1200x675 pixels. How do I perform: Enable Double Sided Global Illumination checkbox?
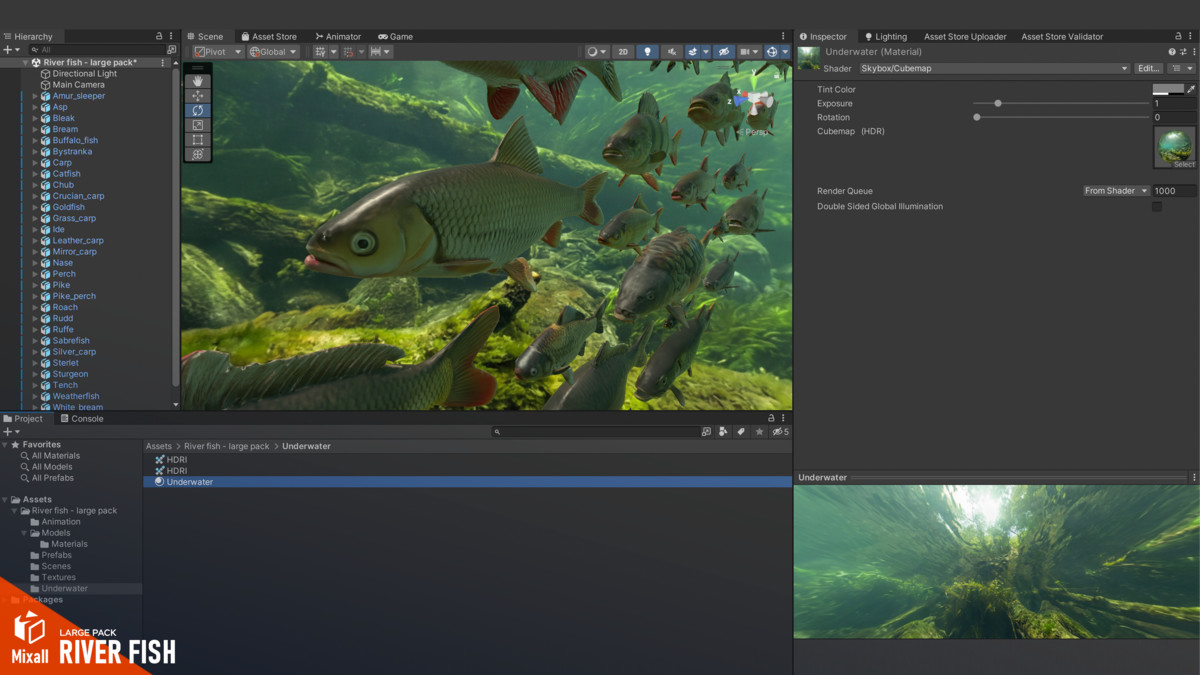coord(1157,207)
